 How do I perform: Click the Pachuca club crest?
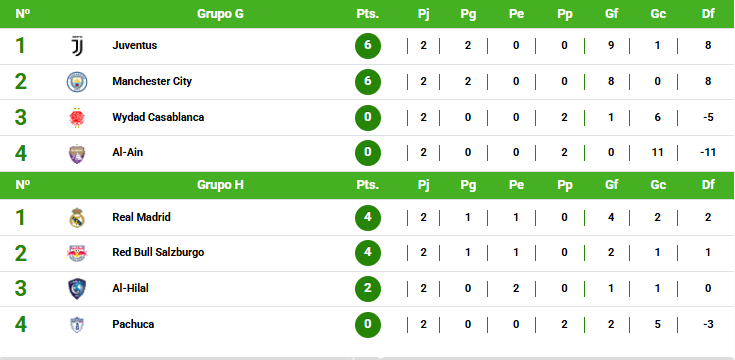[77, 324]
